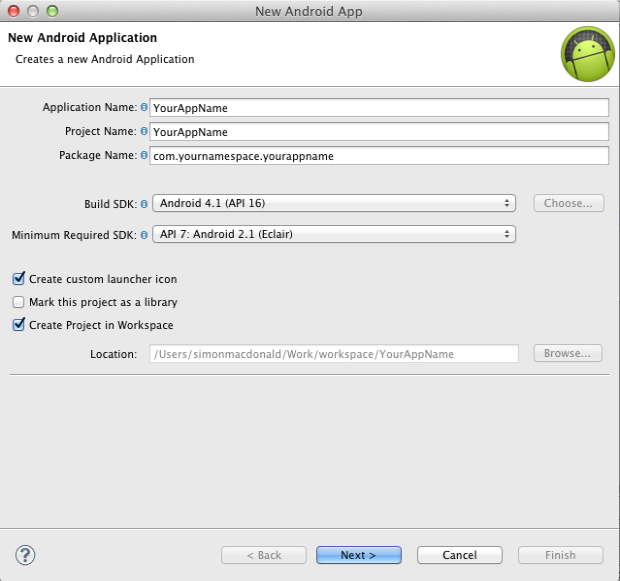The image size is (620, 581).
Task: Click info icon beside Application Name
Action: [x=144, y=108]
